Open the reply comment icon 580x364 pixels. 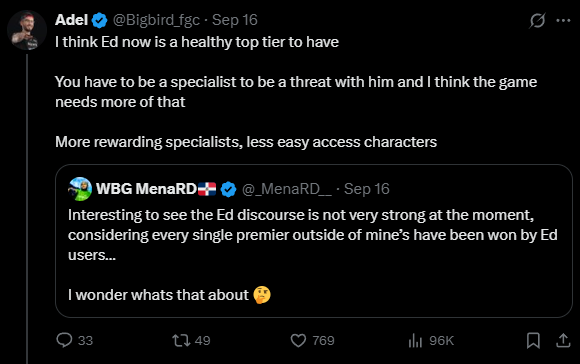coord(64,340)
